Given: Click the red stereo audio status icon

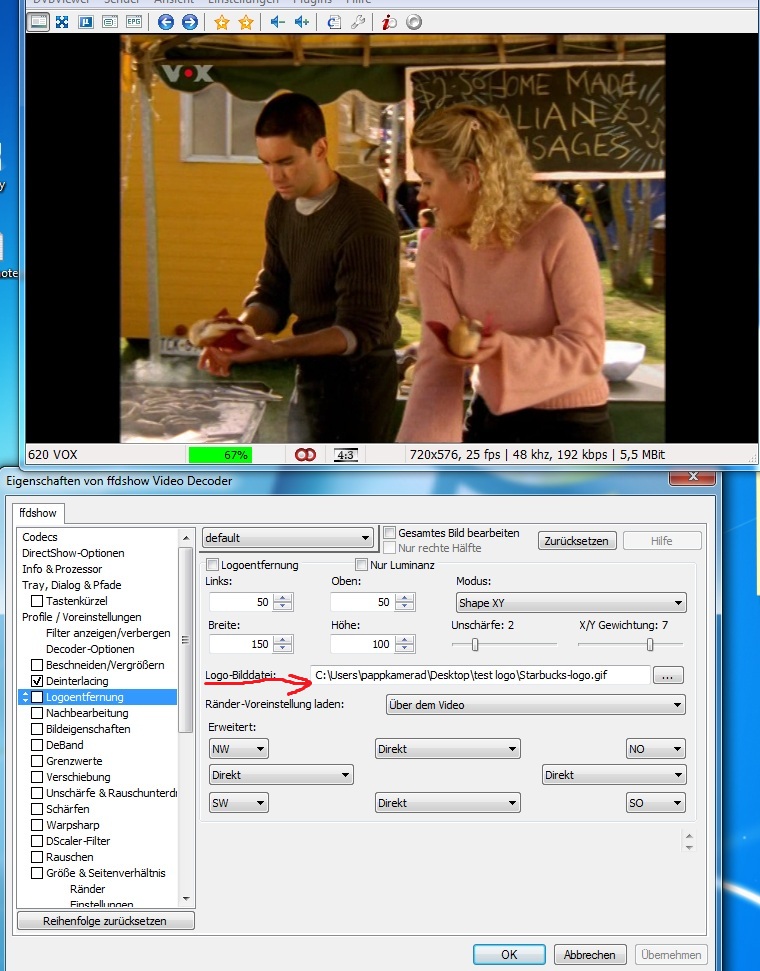Looking at the screenshot, I should point(305,455).
